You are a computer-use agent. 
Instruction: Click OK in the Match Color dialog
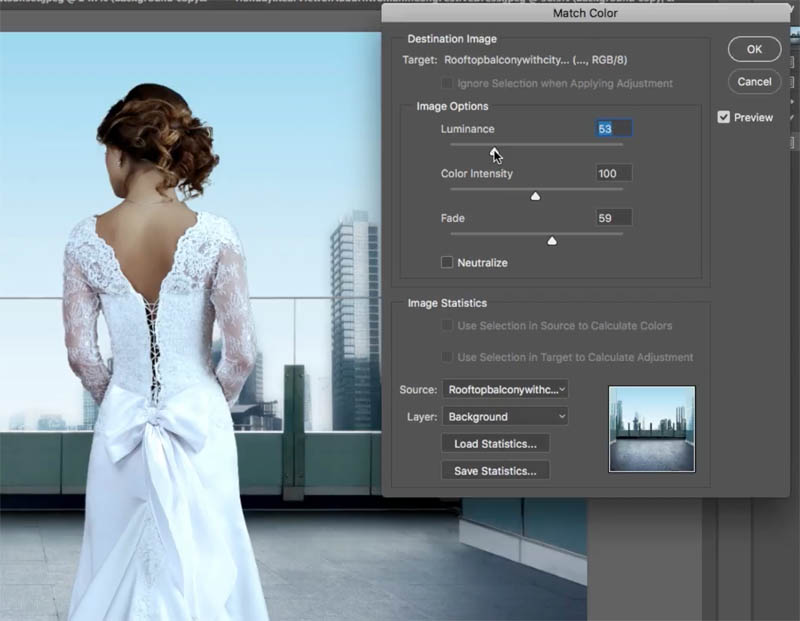754,49
